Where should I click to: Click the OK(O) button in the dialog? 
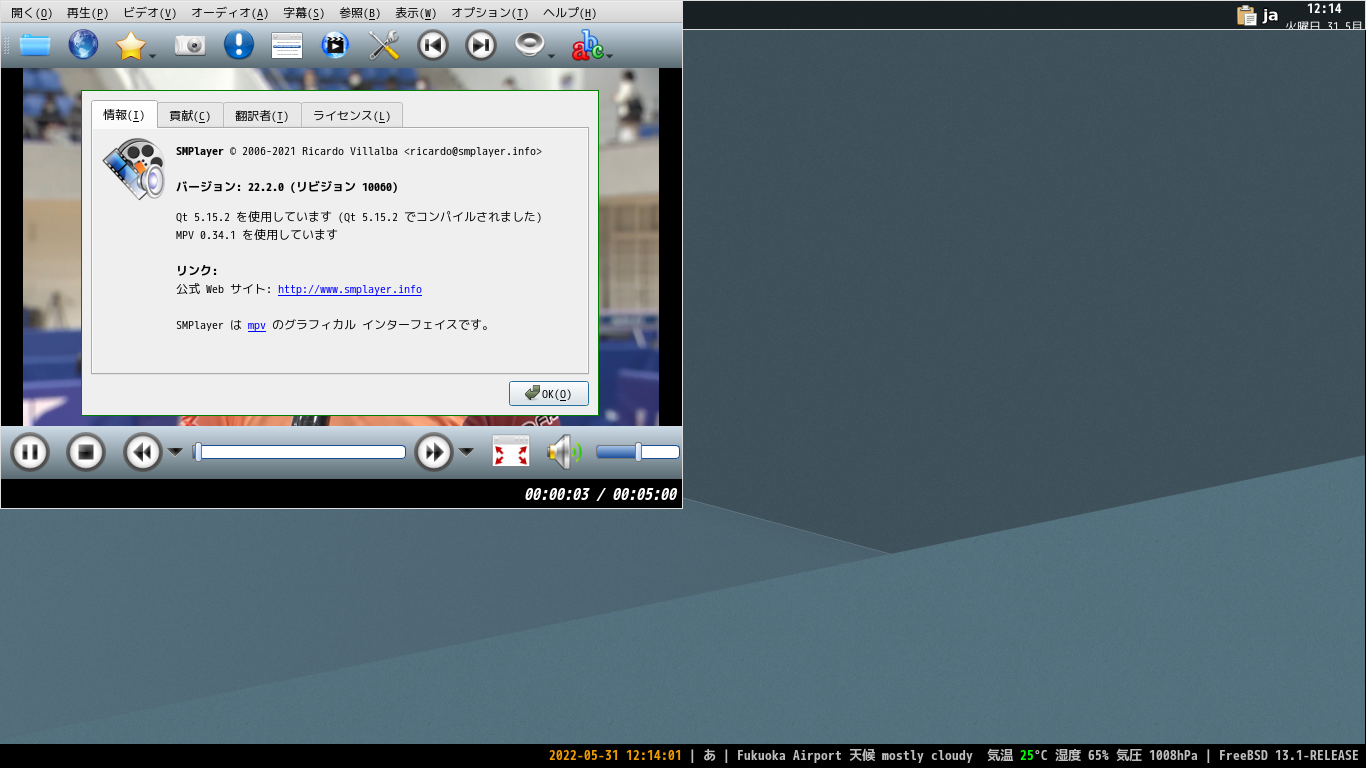[549, 394]
